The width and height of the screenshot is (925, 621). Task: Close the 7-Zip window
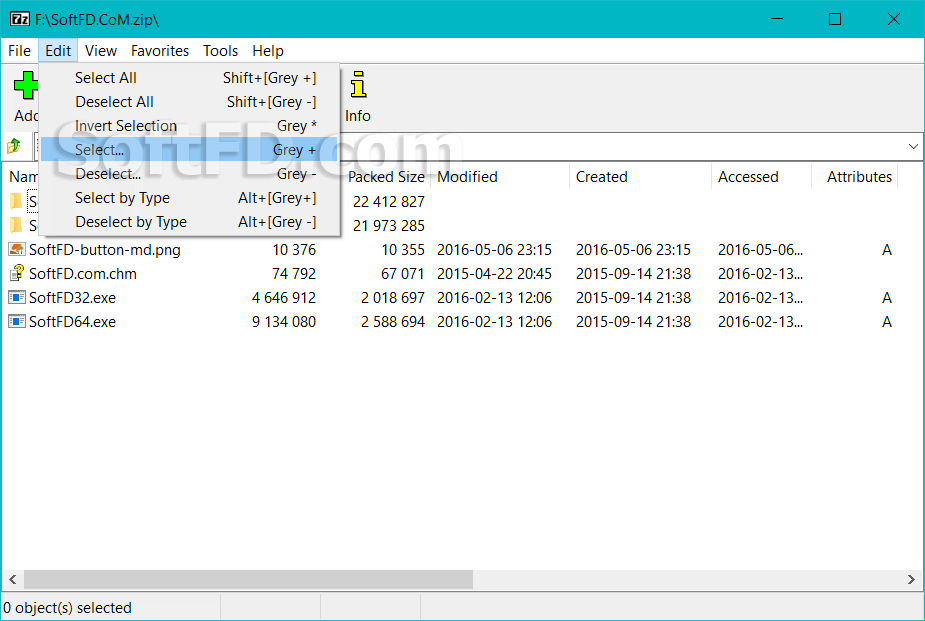point(894,19)
